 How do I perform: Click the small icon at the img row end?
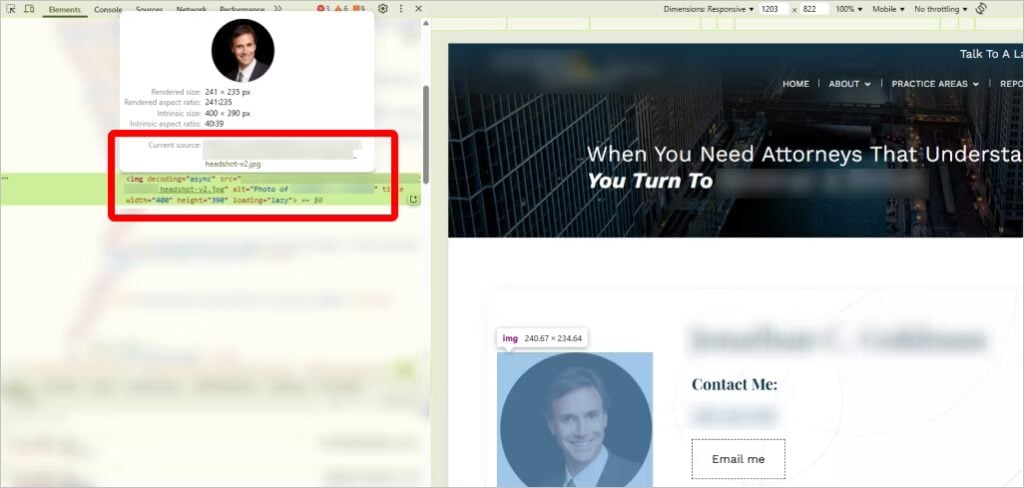pyautogui.click(x=413, y=199)
